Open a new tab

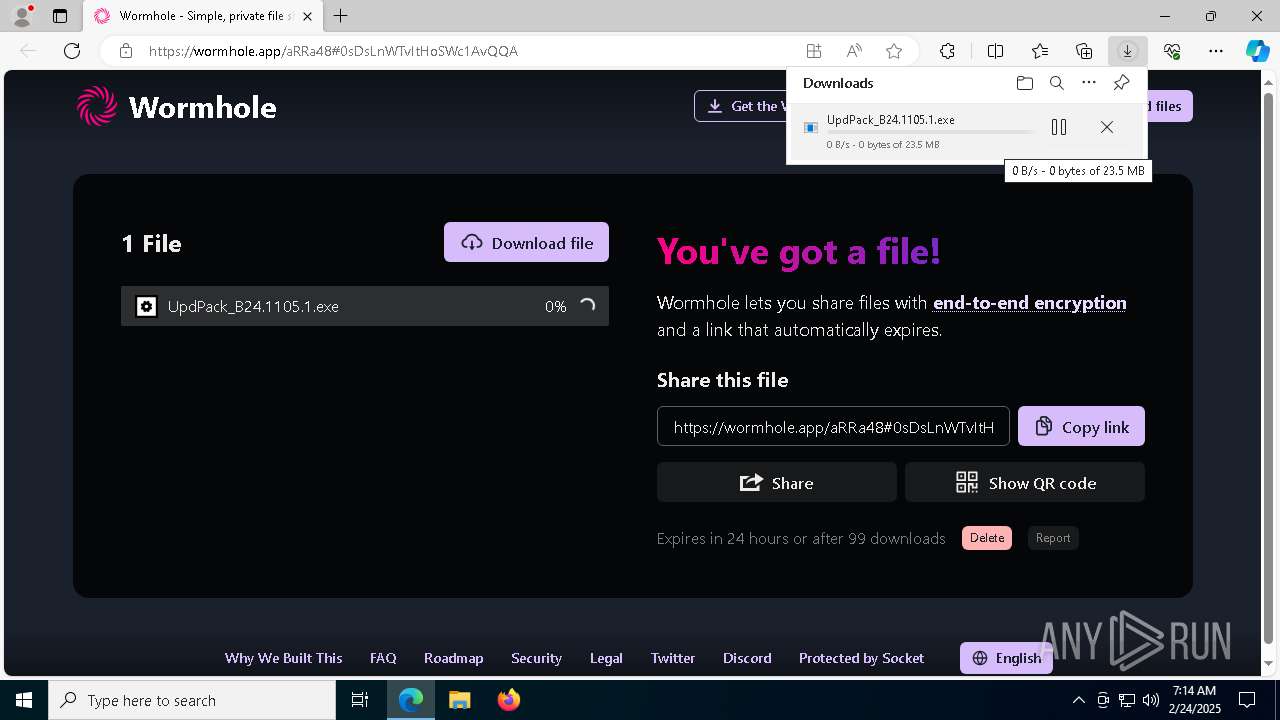(341, 16)
